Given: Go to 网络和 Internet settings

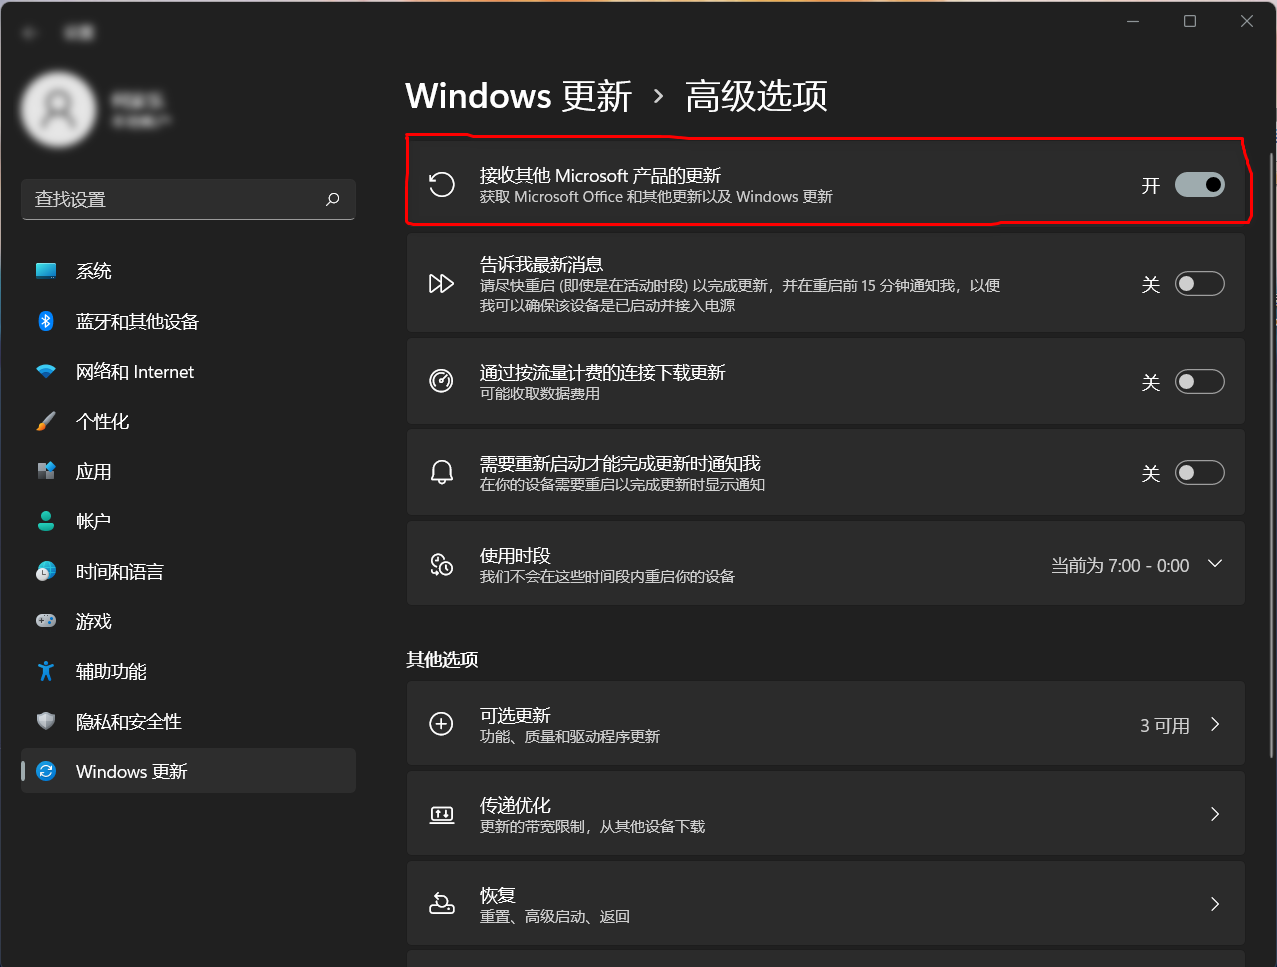Looking at the screenshot, I should tap(188, 371).
